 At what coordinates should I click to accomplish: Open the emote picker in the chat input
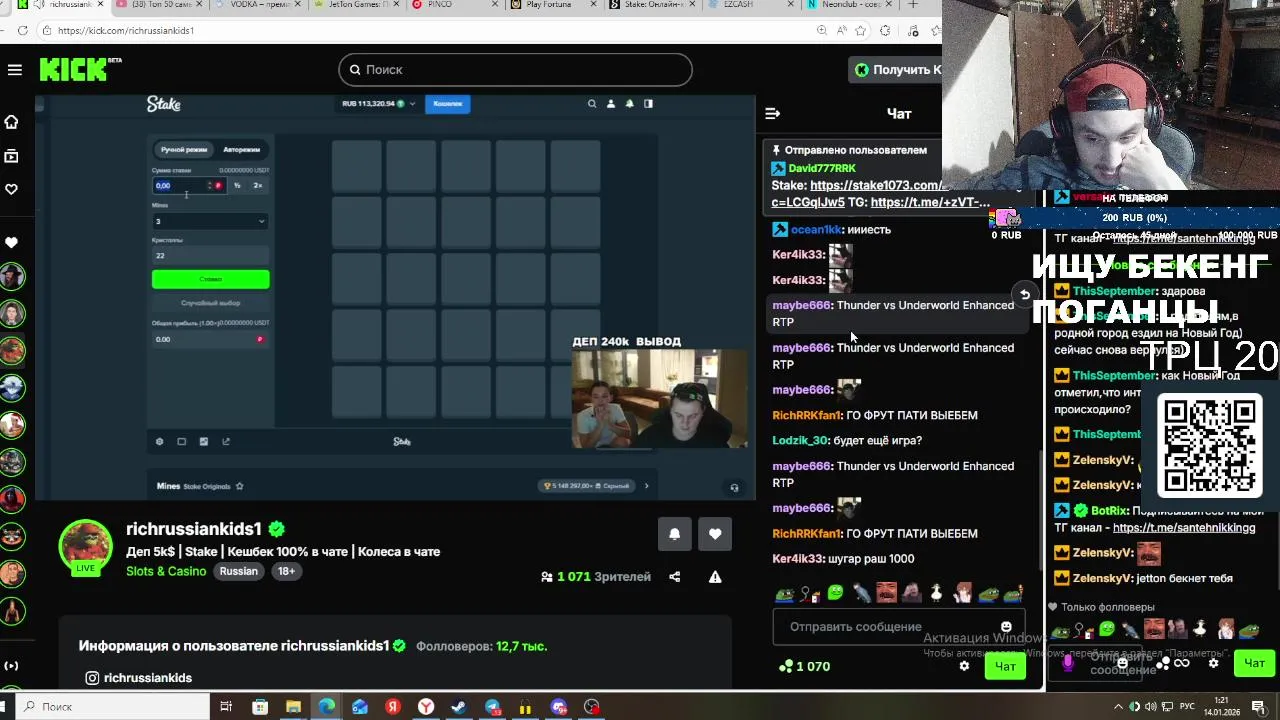click(x=1006, y=627)
